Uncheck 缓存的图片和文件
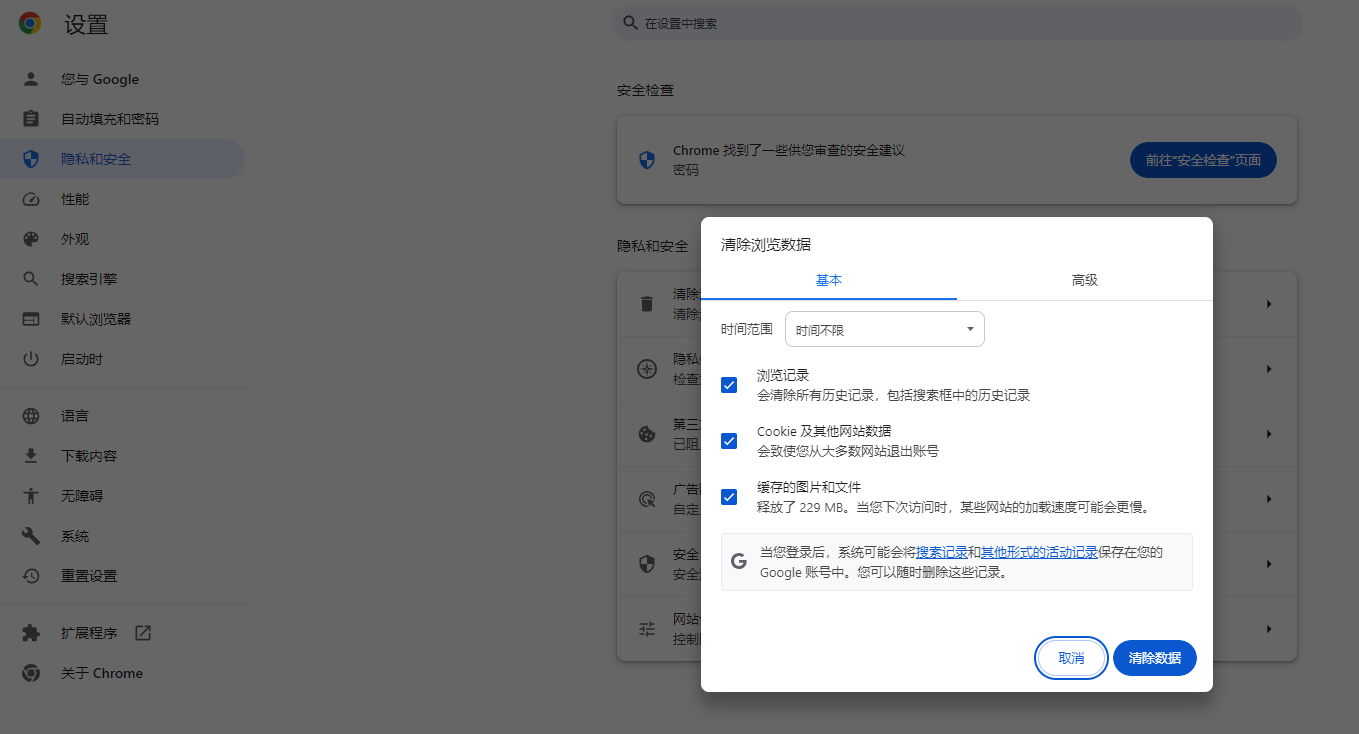 click(728, 497)
